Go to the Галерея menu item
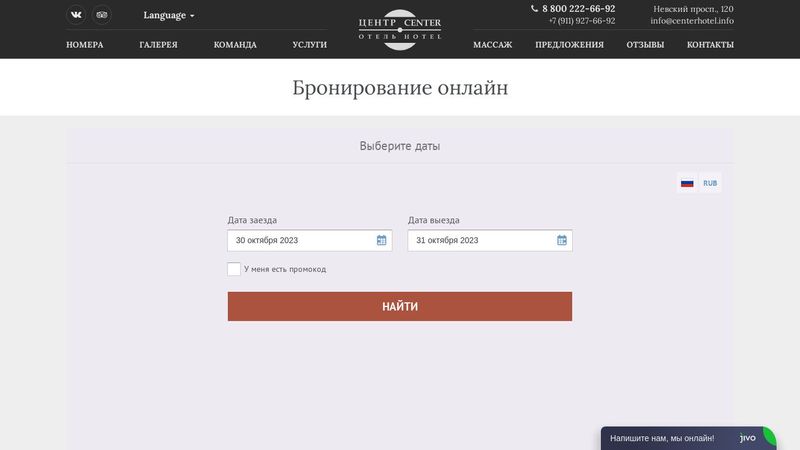 click(159, 45)
